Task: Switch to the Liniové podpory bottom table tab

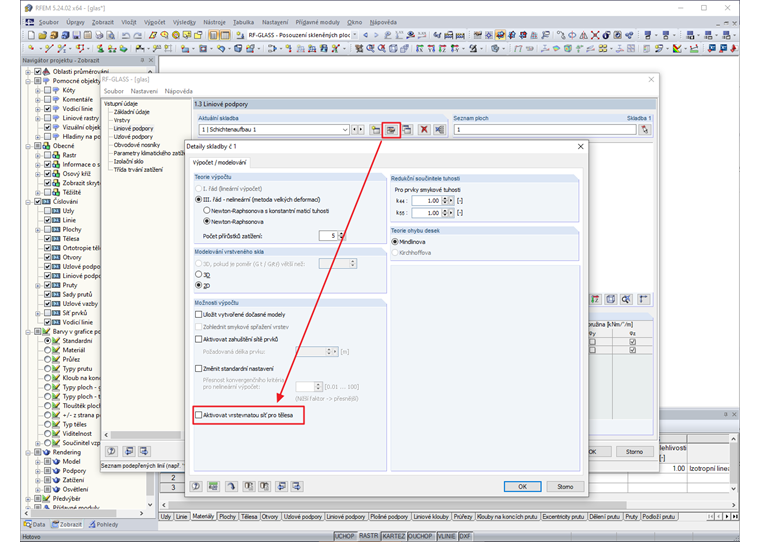Action: 345,517
